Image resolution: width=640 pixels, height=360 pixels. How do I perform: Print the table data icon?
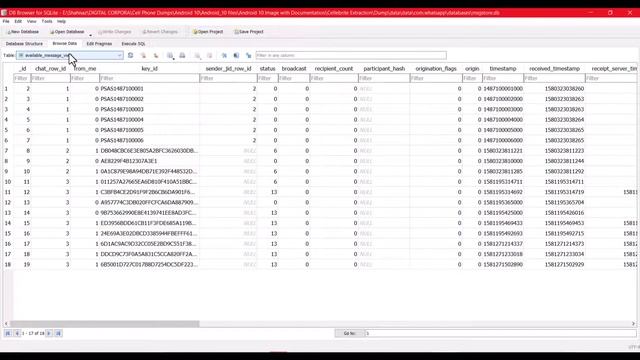point(182,56)
